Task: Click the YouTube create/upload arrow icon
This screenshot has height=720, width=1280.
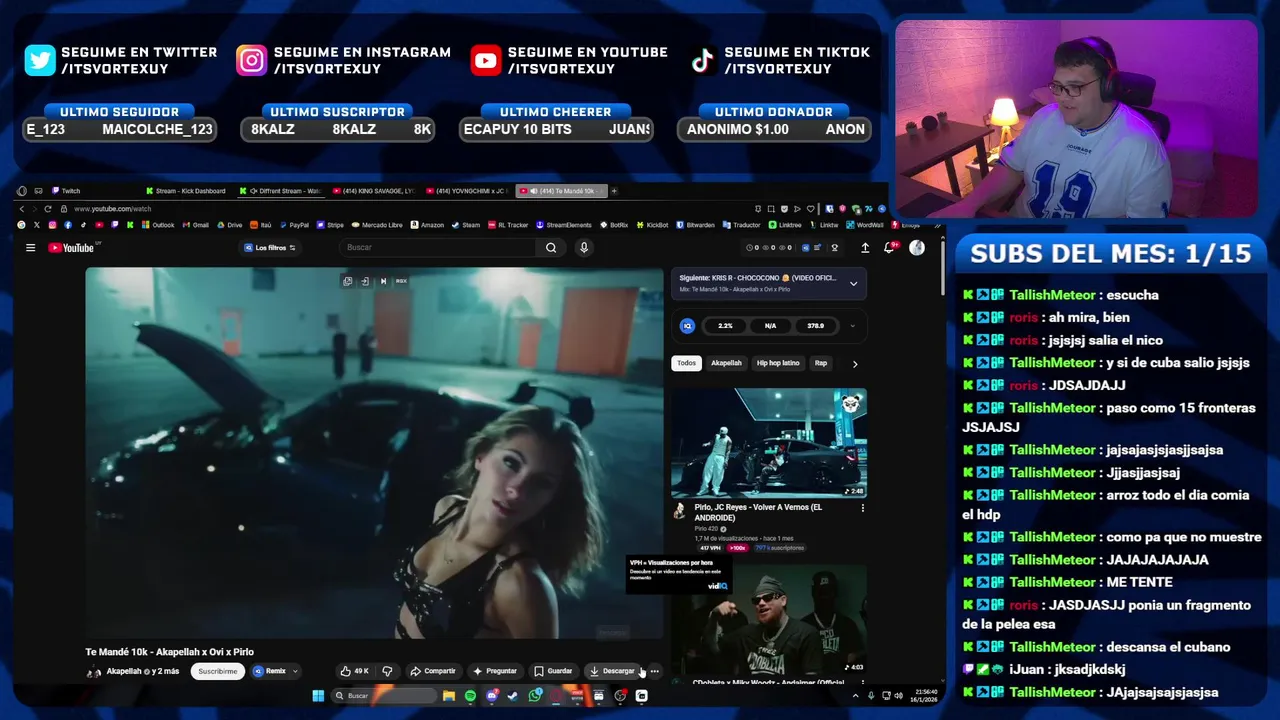Action: 865,248
